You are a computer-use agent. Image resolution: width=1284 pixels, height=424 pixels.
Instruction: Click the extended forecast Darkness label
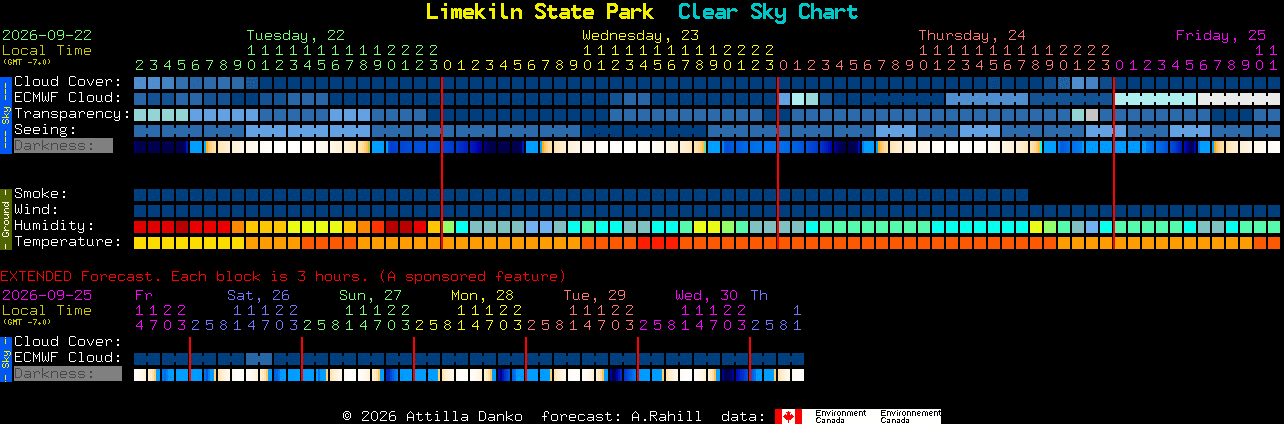click(x=67, y=374)
